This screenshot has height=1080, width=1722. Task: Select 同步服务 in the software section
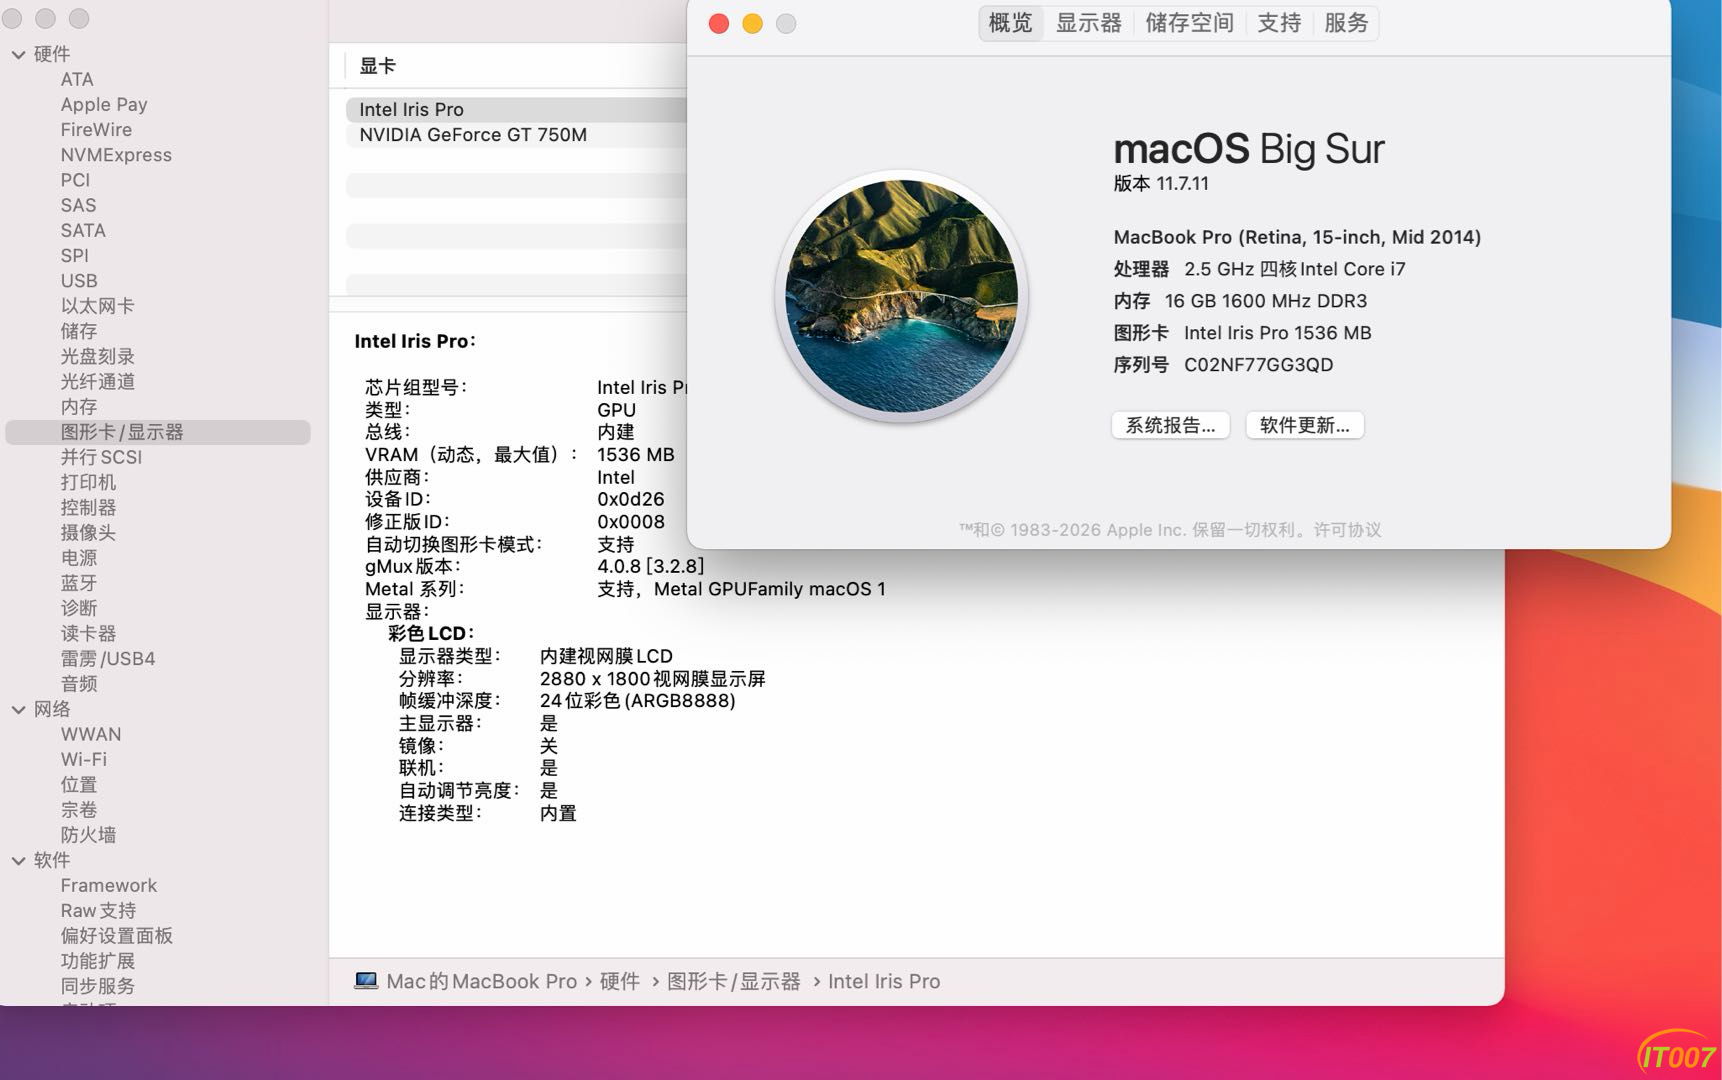(97, 986)
